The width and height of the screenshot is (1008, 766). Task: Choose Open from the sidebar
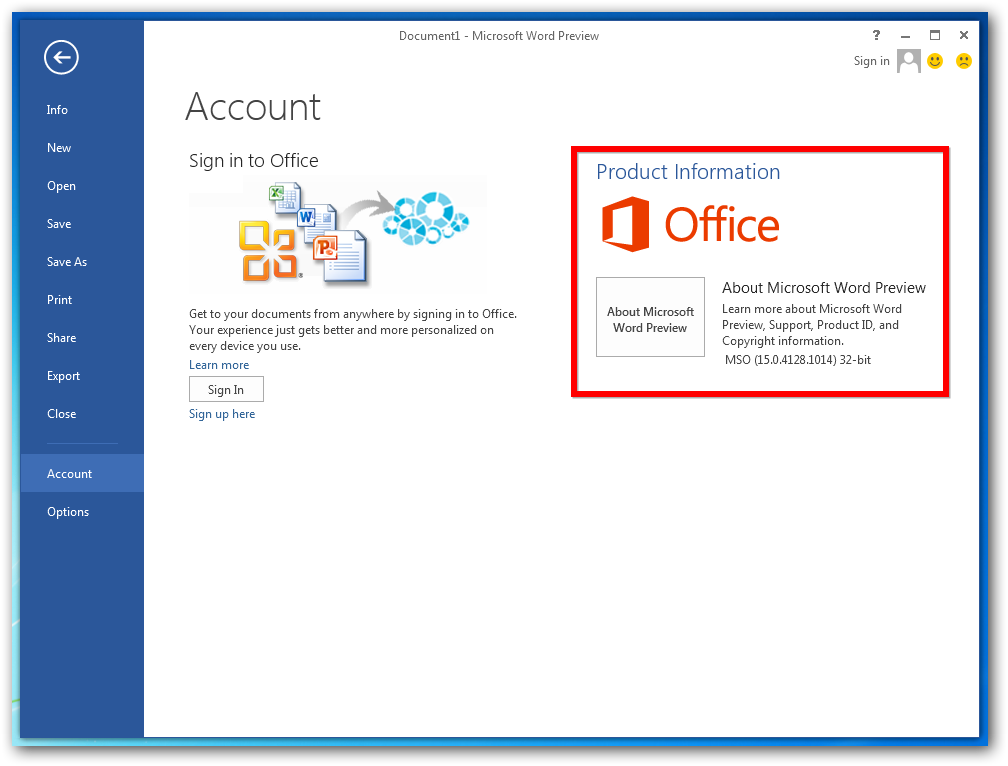pos(82,186)
